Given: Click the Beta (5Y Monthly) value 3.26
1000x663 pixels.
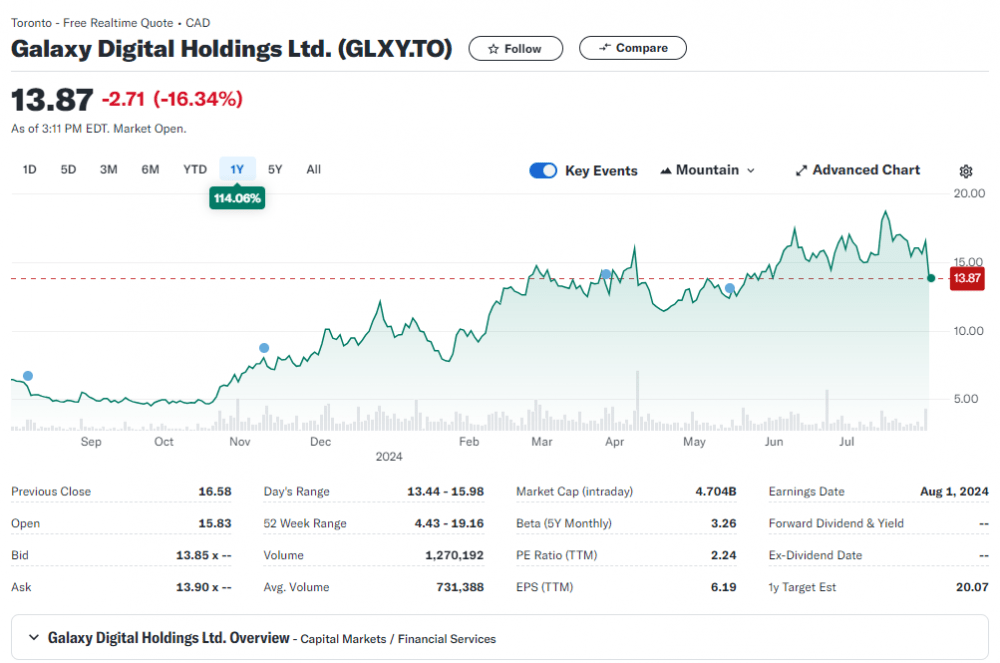Looking at the screenshot, I should click(724, 523).
